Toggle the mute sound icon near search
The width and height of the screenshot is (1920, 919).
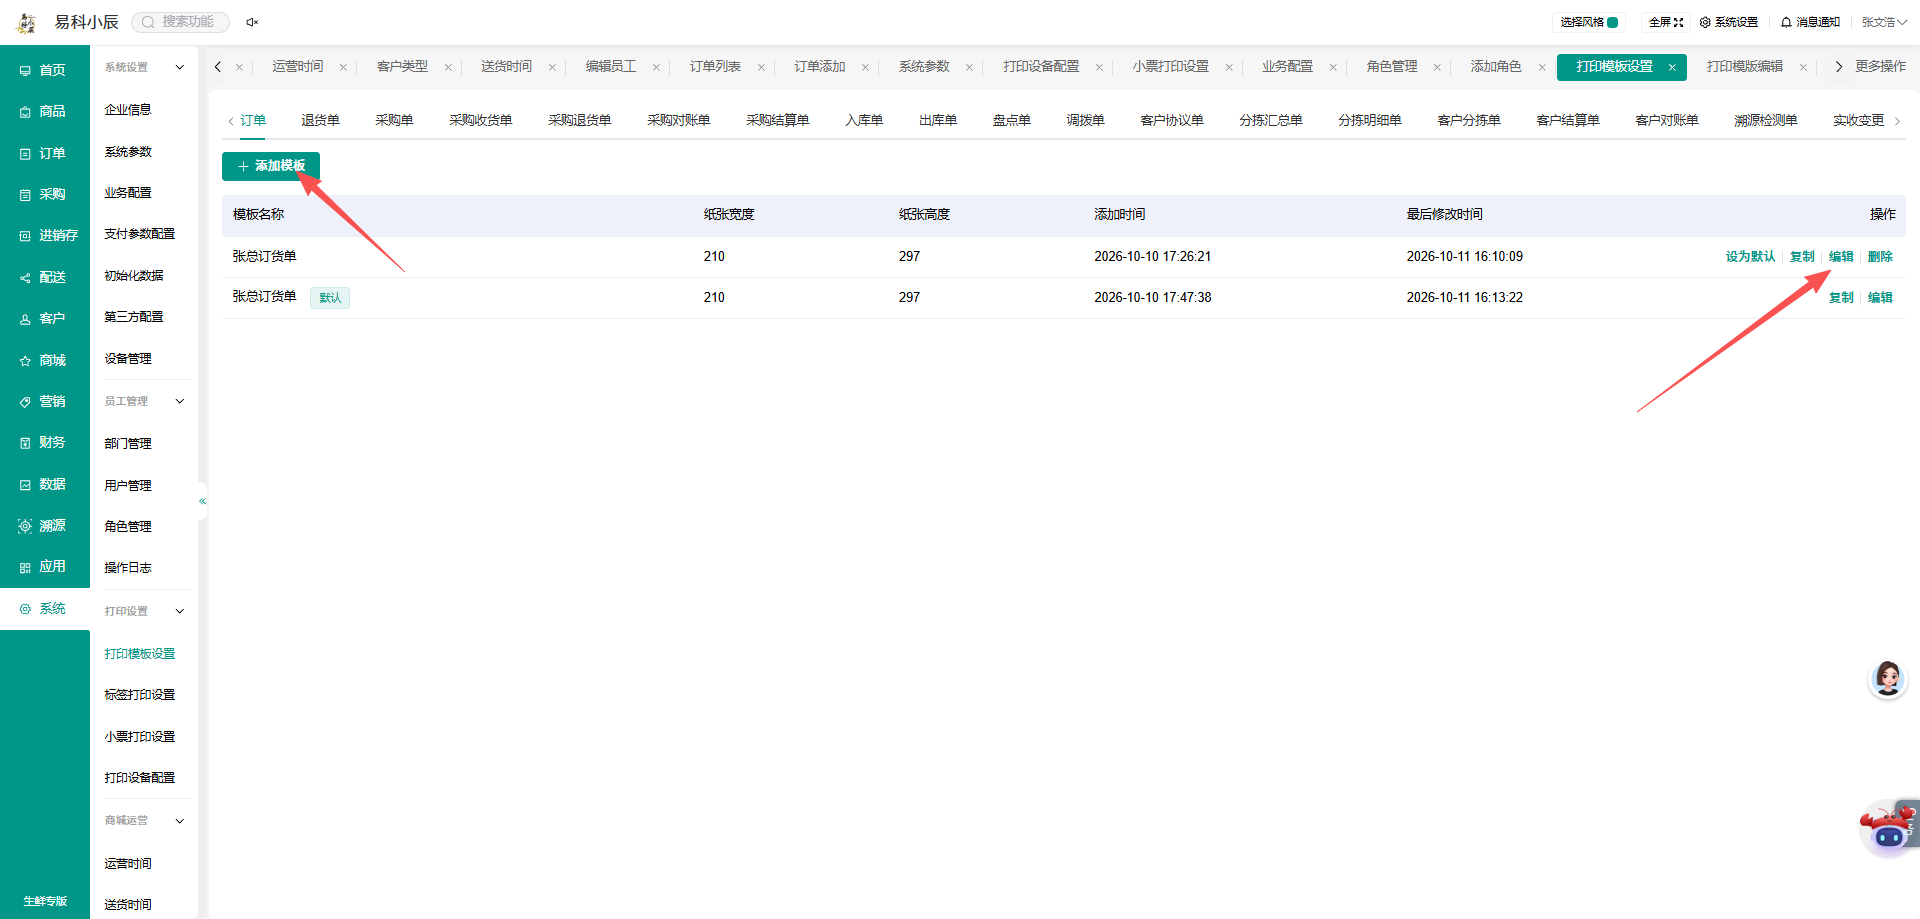coord(252,22)
